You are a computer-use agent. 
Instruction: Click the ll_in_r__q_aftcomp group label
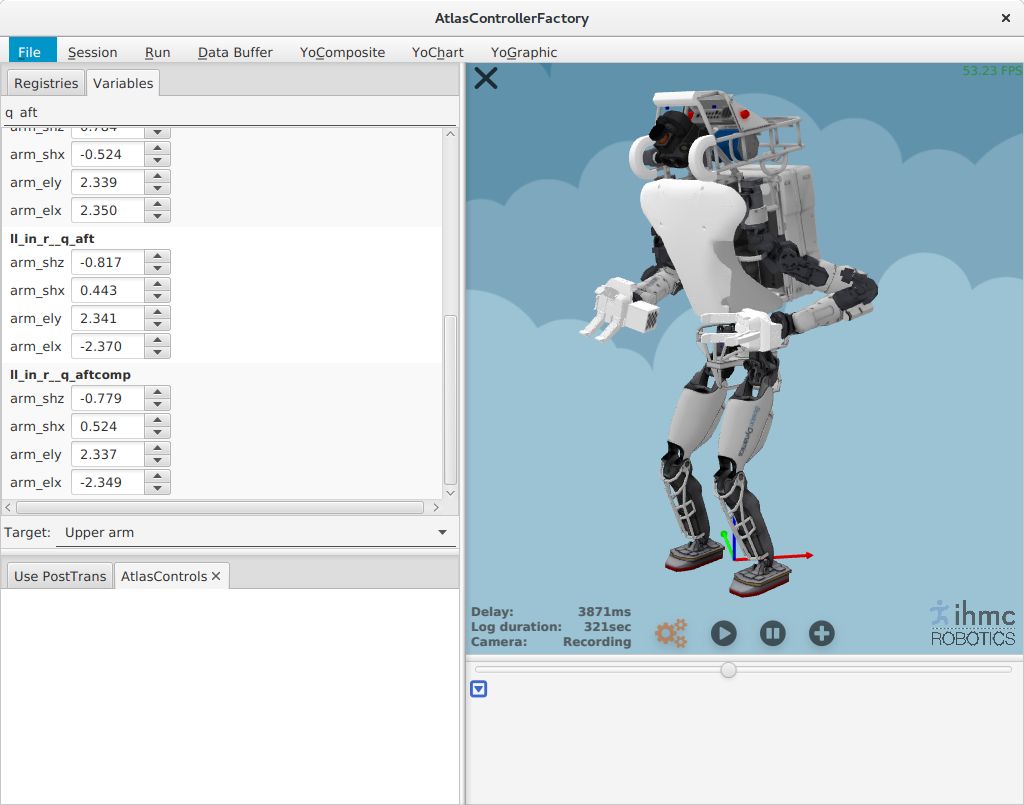(69, 374)
